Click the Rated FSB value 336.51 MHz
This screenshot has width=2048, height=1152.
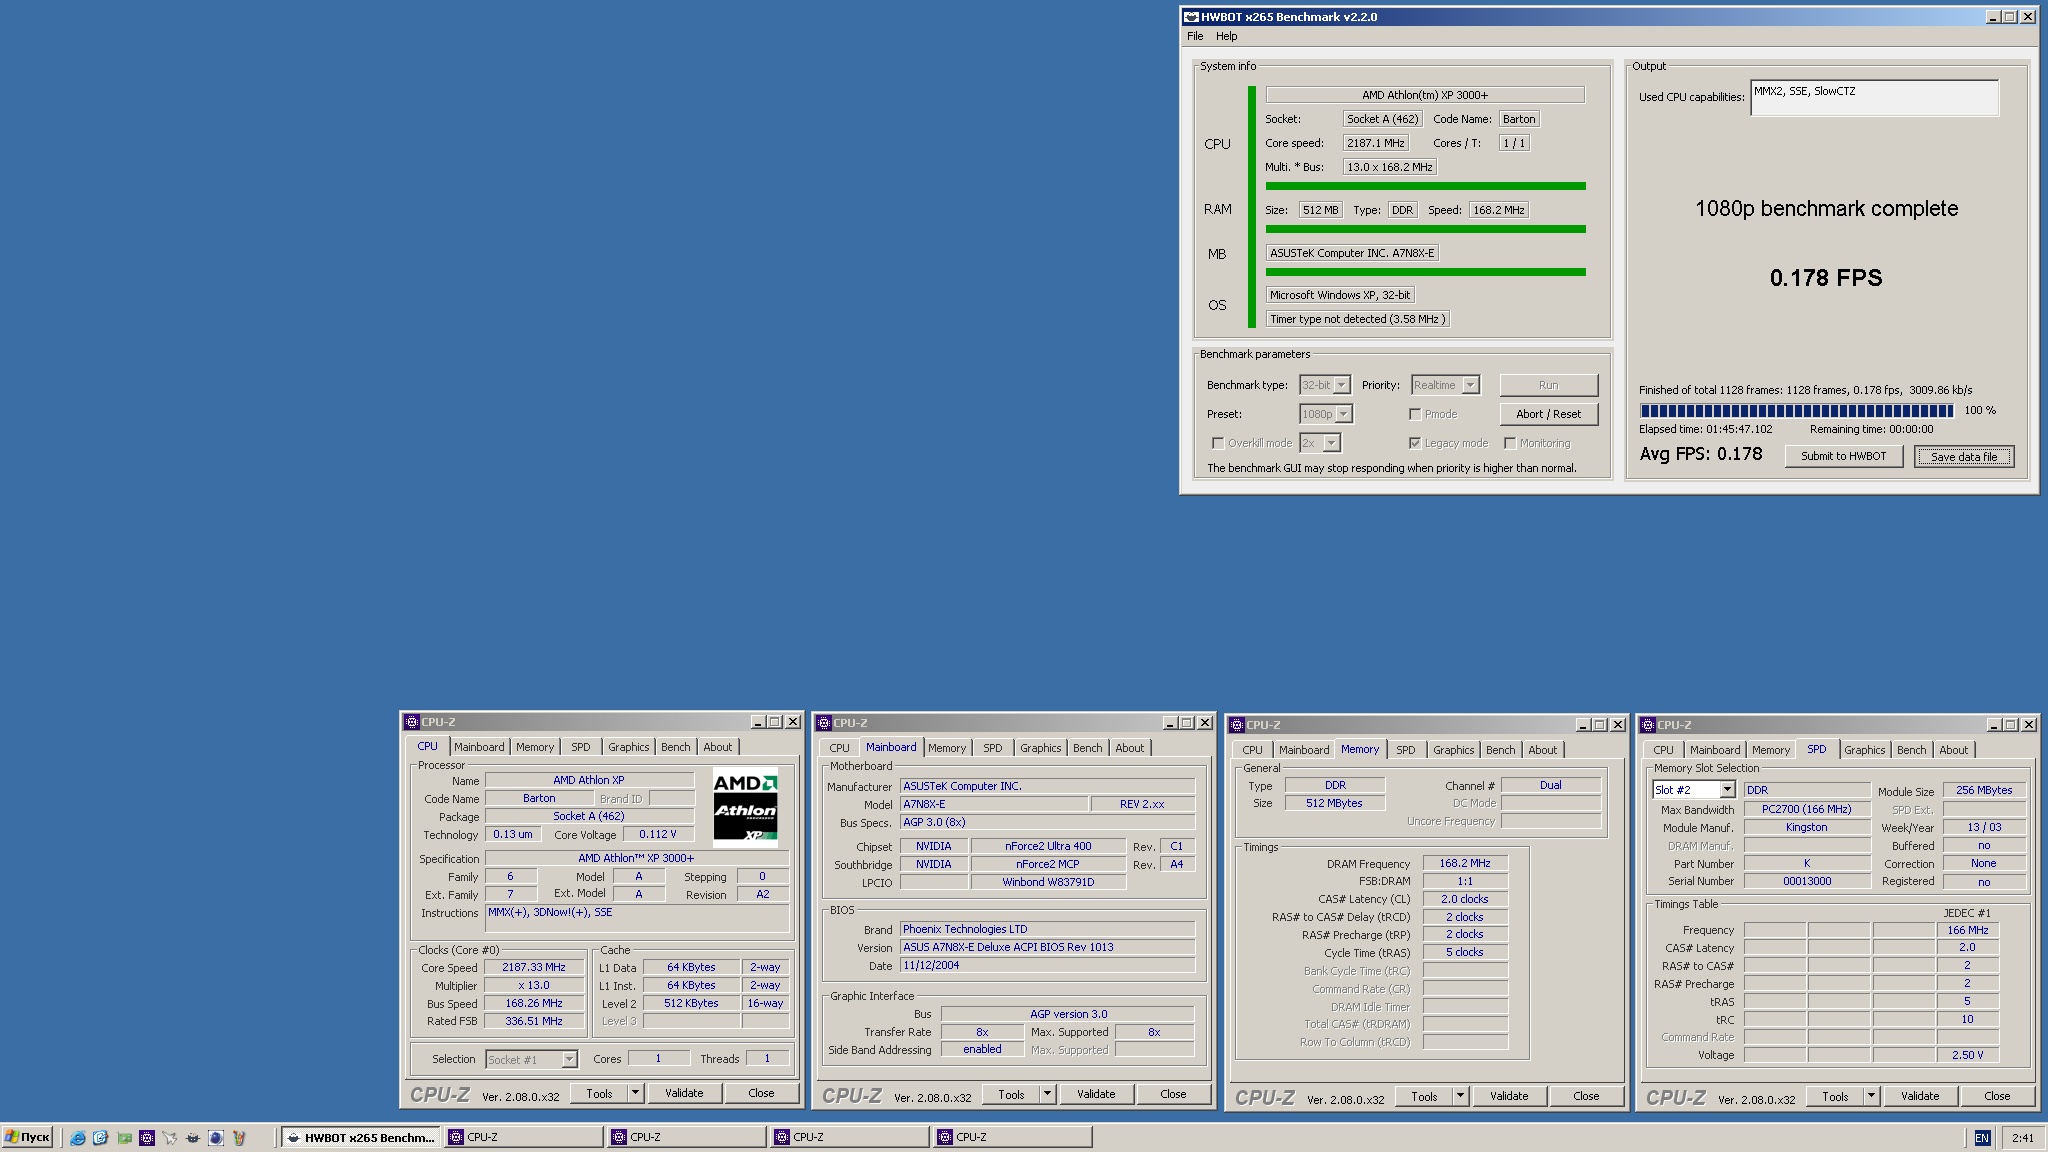(534, 1021)
